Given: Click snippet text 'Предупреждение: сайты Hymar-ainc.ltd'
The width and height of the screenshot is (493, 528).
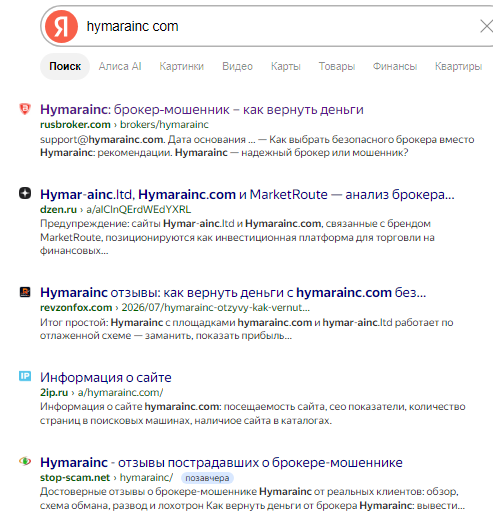Looking at the screenshot, I should [237, 237].
